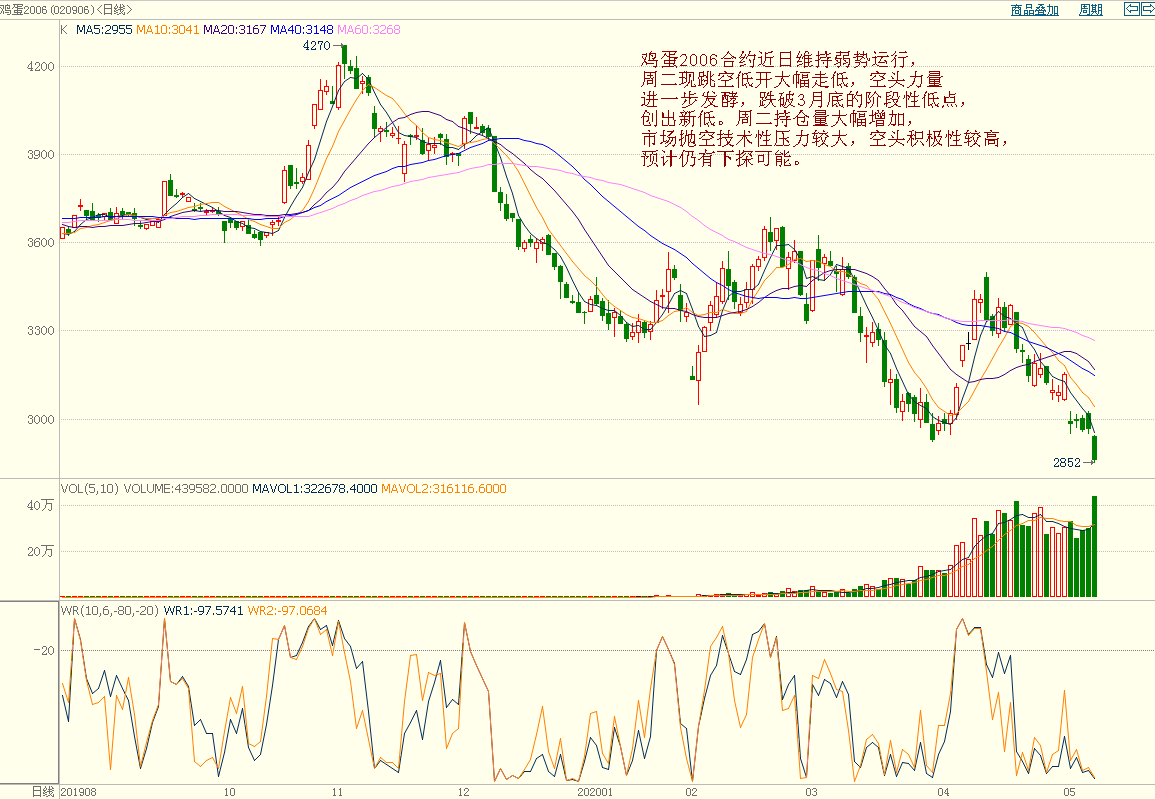This screenshot has height=799, width=1155.
Task: Click the WR2:-97.0684 value
Action: (287, 610)
